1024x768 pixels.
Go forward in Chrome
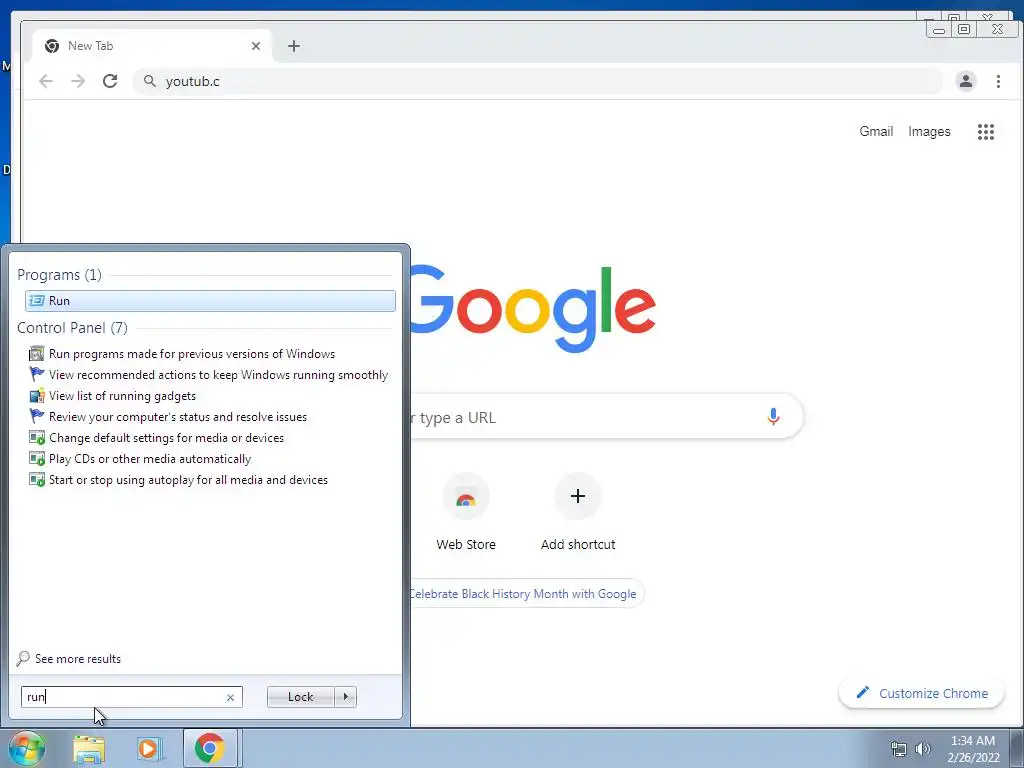pyautogui.click(x=78, y=81)
